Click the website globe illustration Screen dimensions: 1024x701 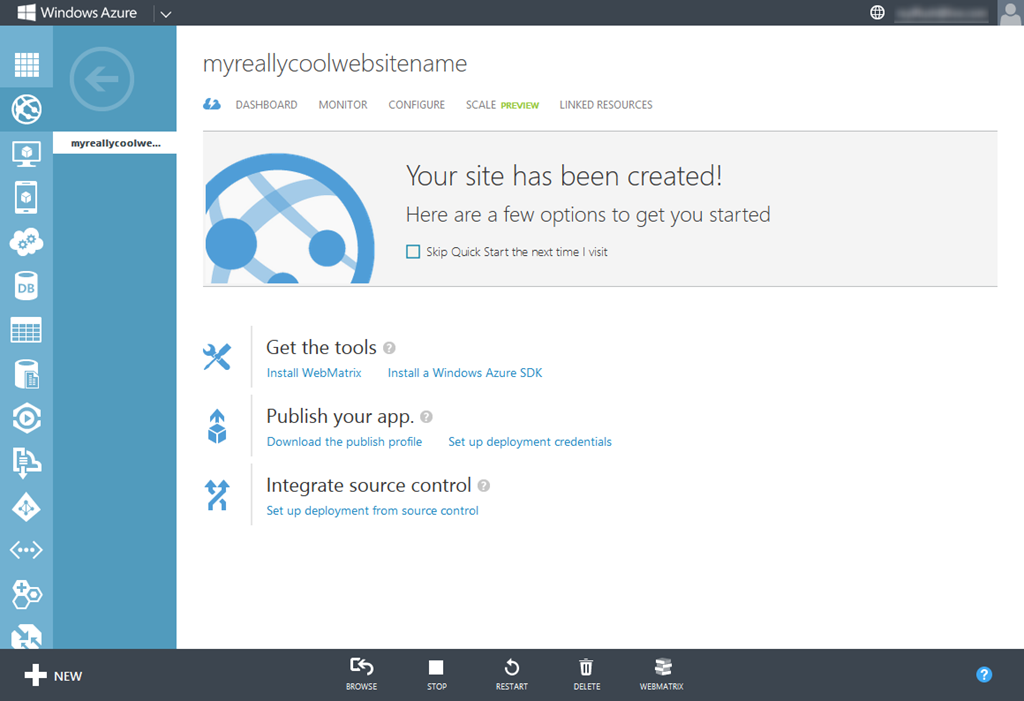[289, 219]
